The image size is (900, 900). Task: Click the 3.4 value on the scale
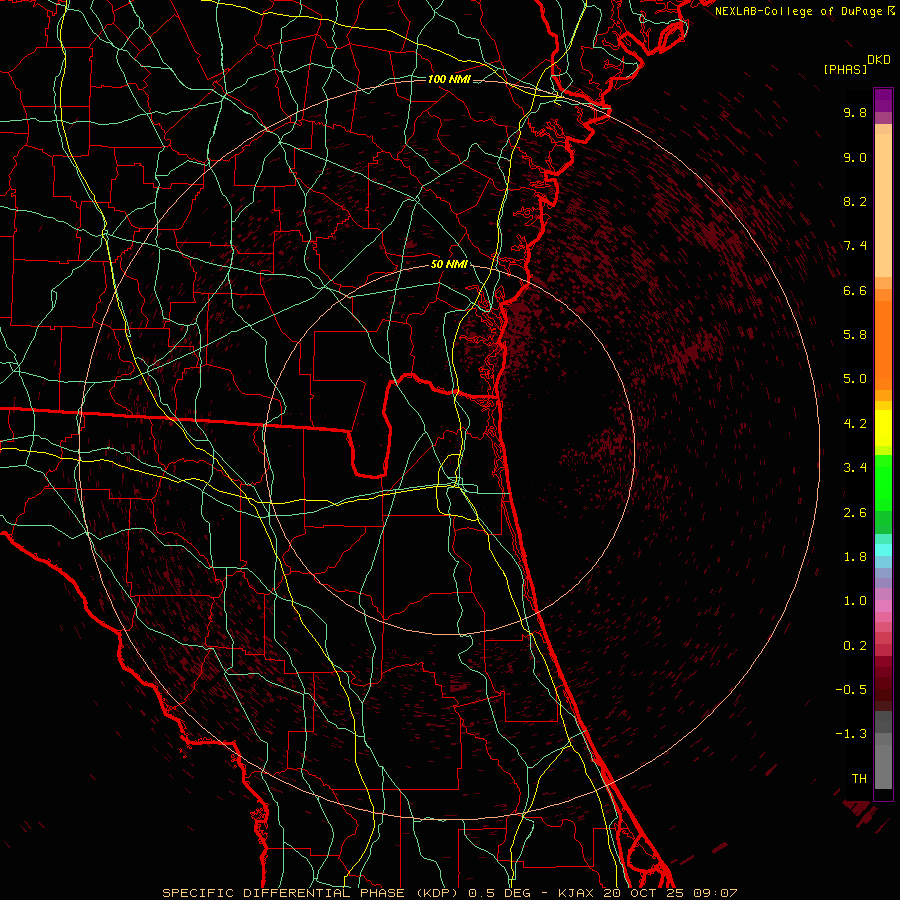[855, 468]
